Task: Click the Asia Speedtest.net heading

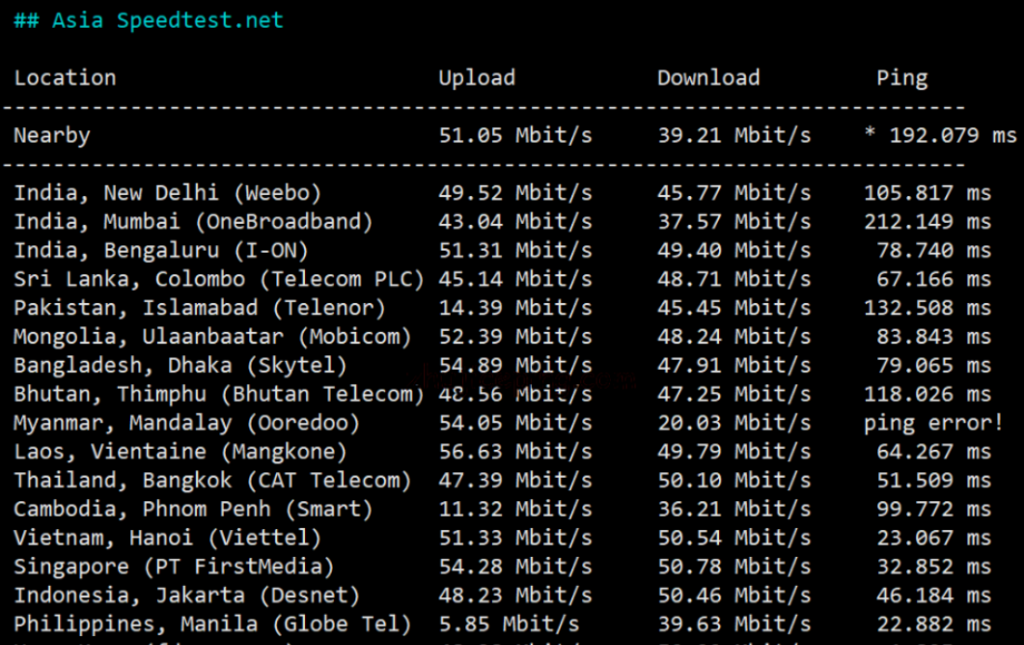Action: (x=148, y=20)
